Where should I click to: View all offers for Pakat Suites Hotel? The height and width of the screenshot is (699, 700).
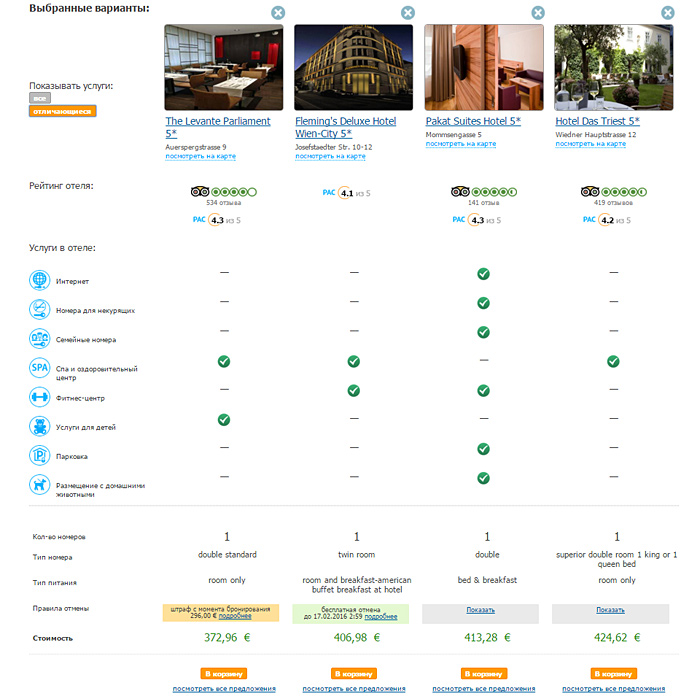[x=483, y=689]
